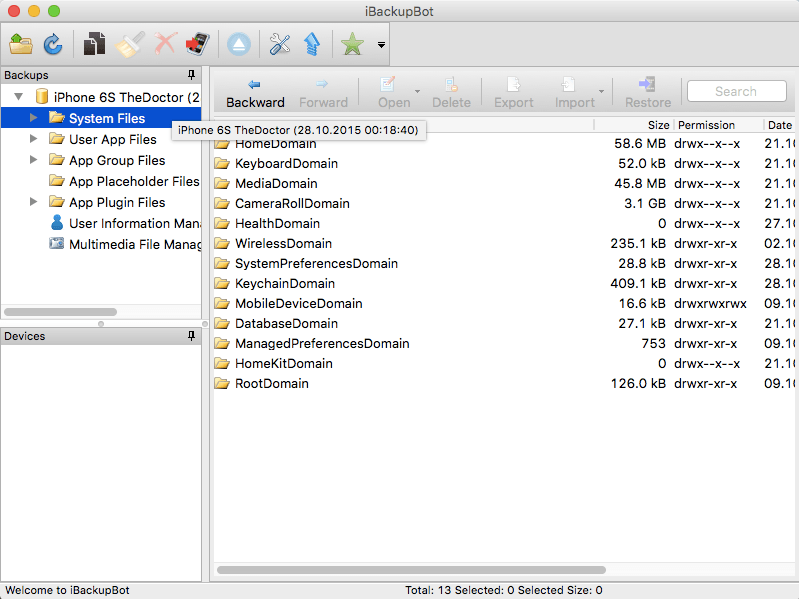Screen dimensions: 799x599
Task: Pin the Devices panel
Action: pos(192,336)
